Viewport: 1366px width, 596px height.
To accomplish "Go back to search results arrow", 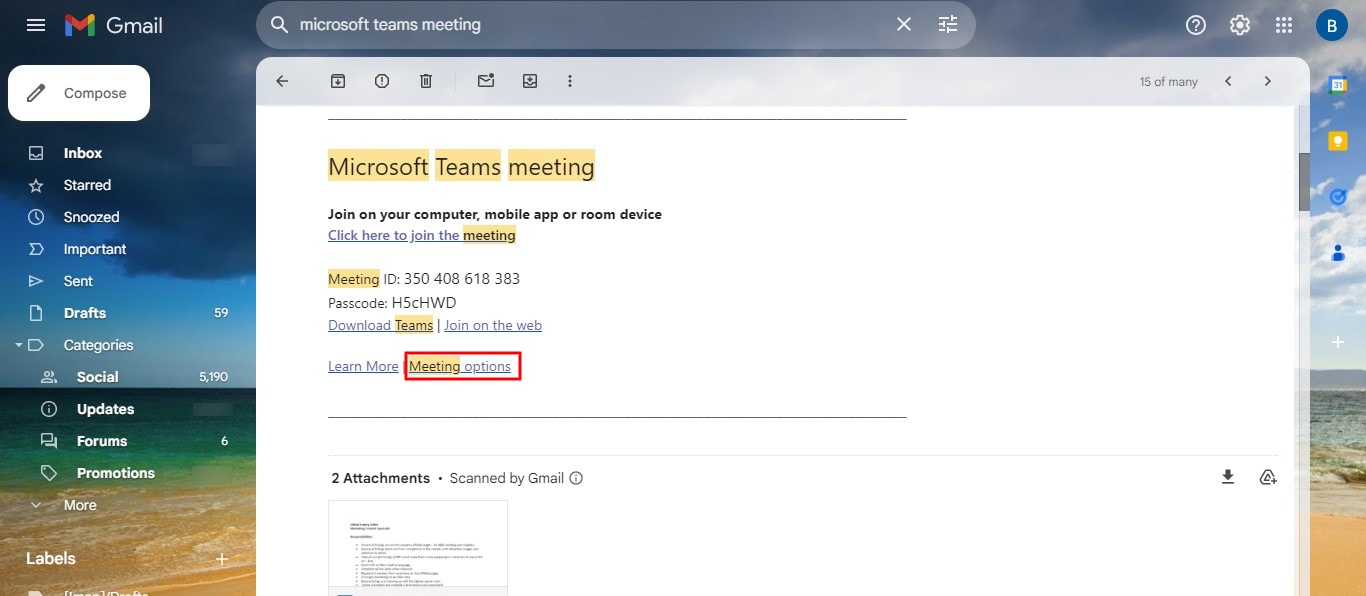I will 282,81.
